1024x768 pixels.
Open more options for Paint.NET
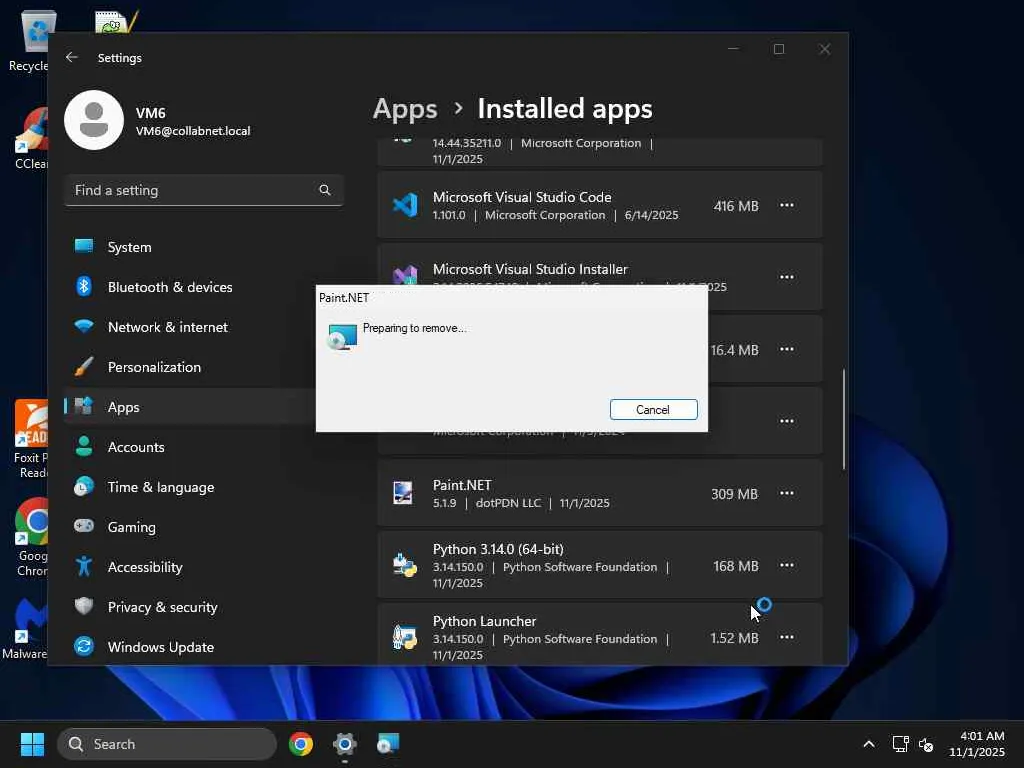(787, 493)
